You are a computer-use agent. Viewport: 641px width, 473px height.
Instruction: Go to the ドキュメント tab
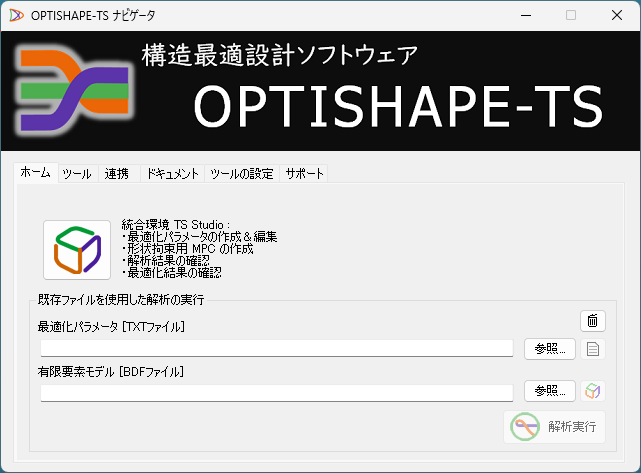tap(173, 174)
